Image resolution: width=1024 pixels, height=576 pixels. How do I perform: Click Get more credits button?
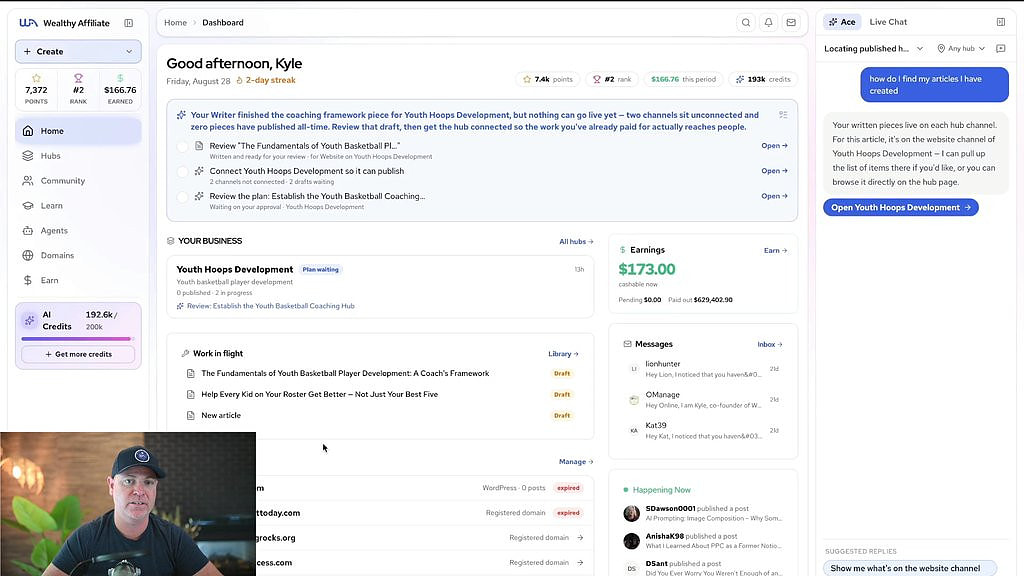click(x=78, y=354)
